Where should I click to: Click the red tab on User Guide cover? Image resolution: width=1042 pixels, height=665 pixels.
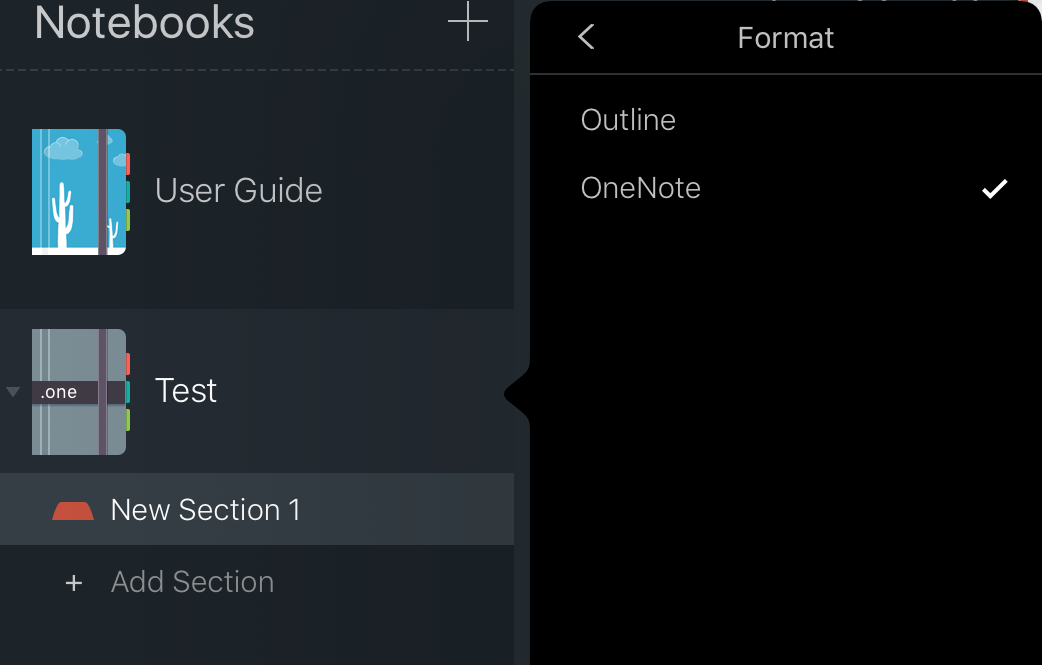pyautogui.click(x=128, y=164)
